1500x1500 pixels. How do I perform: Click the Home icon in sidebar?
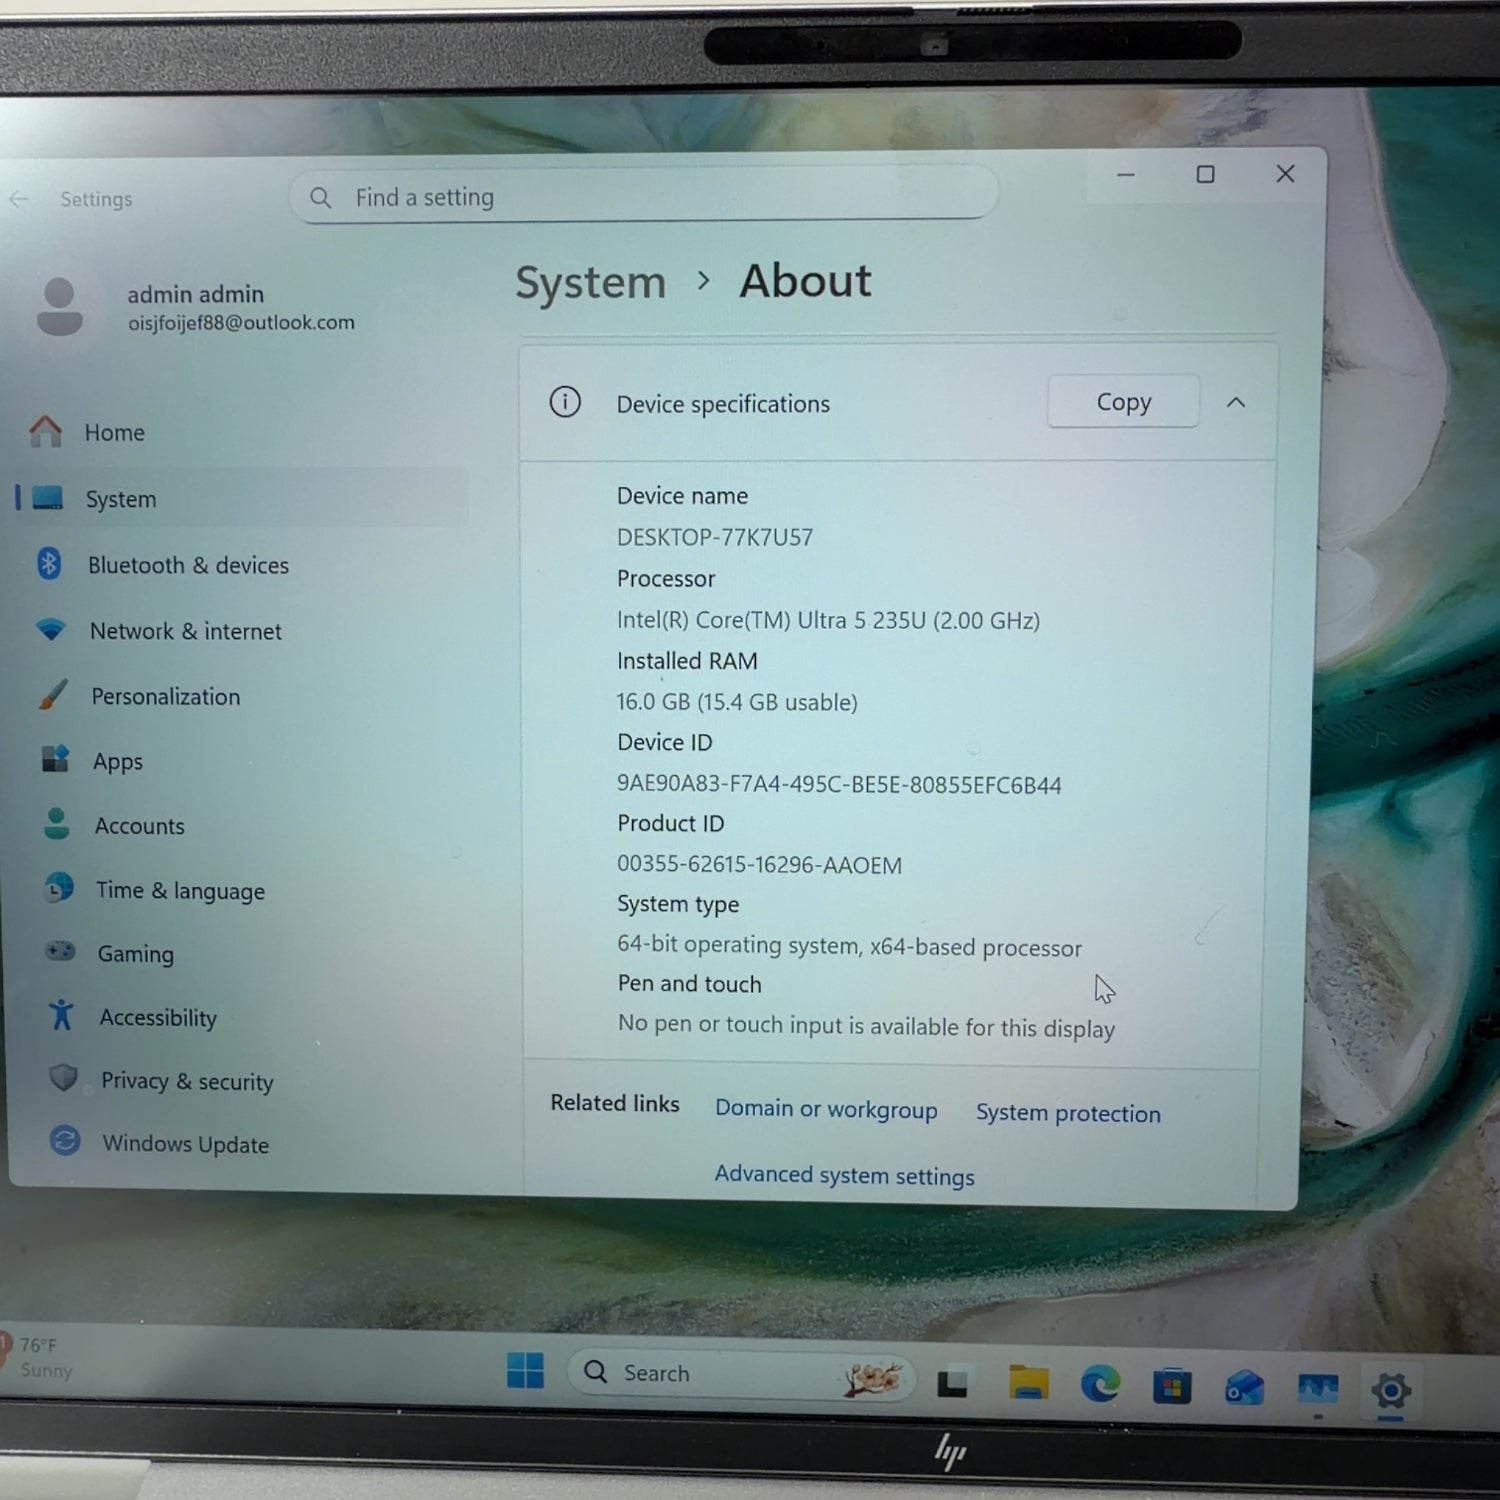46,431
